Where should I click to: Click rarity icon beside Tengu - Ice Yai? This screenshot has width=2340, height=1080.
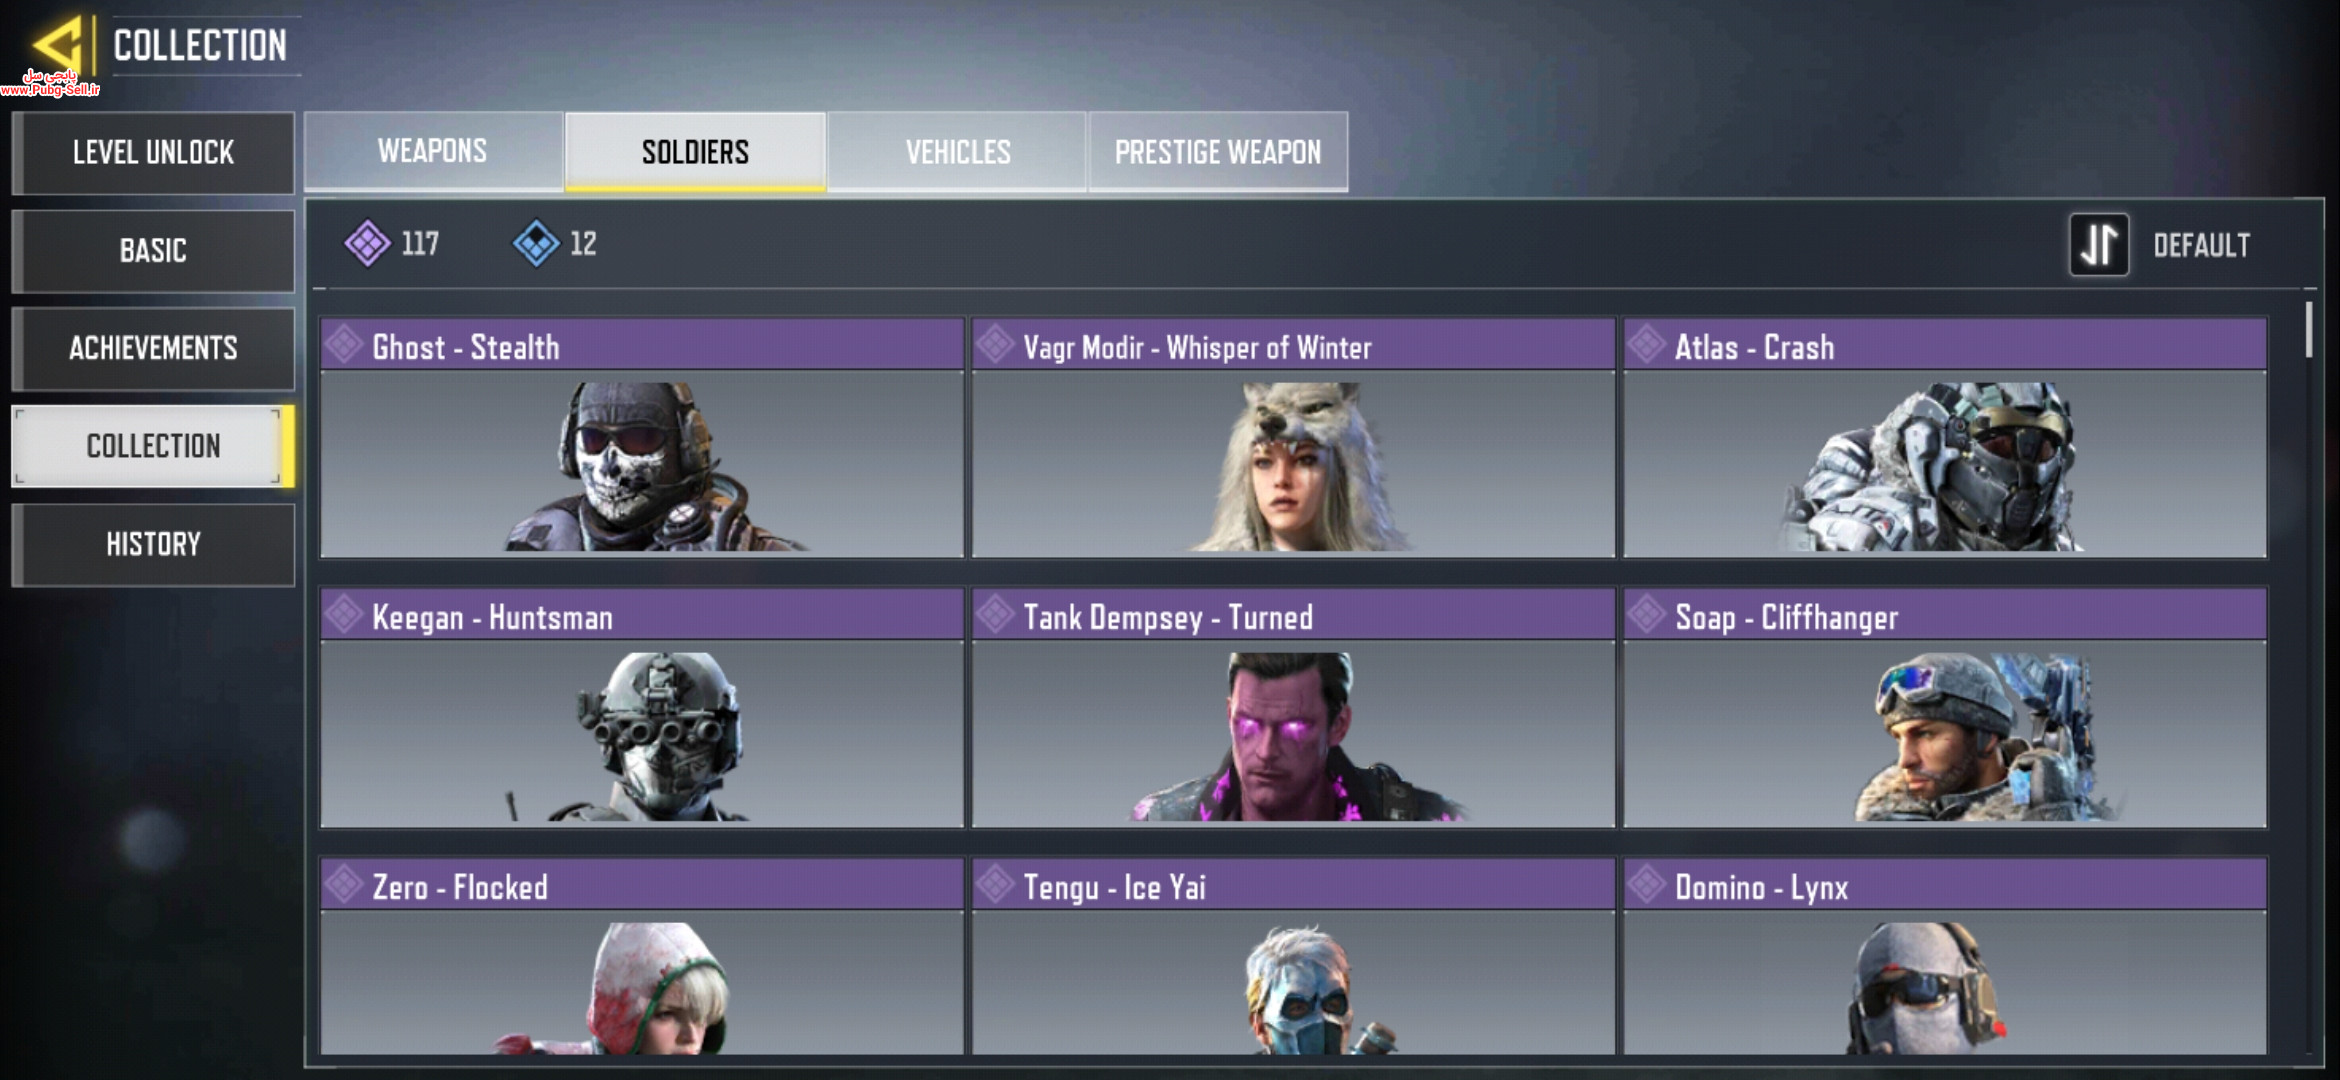click(995, 885)
